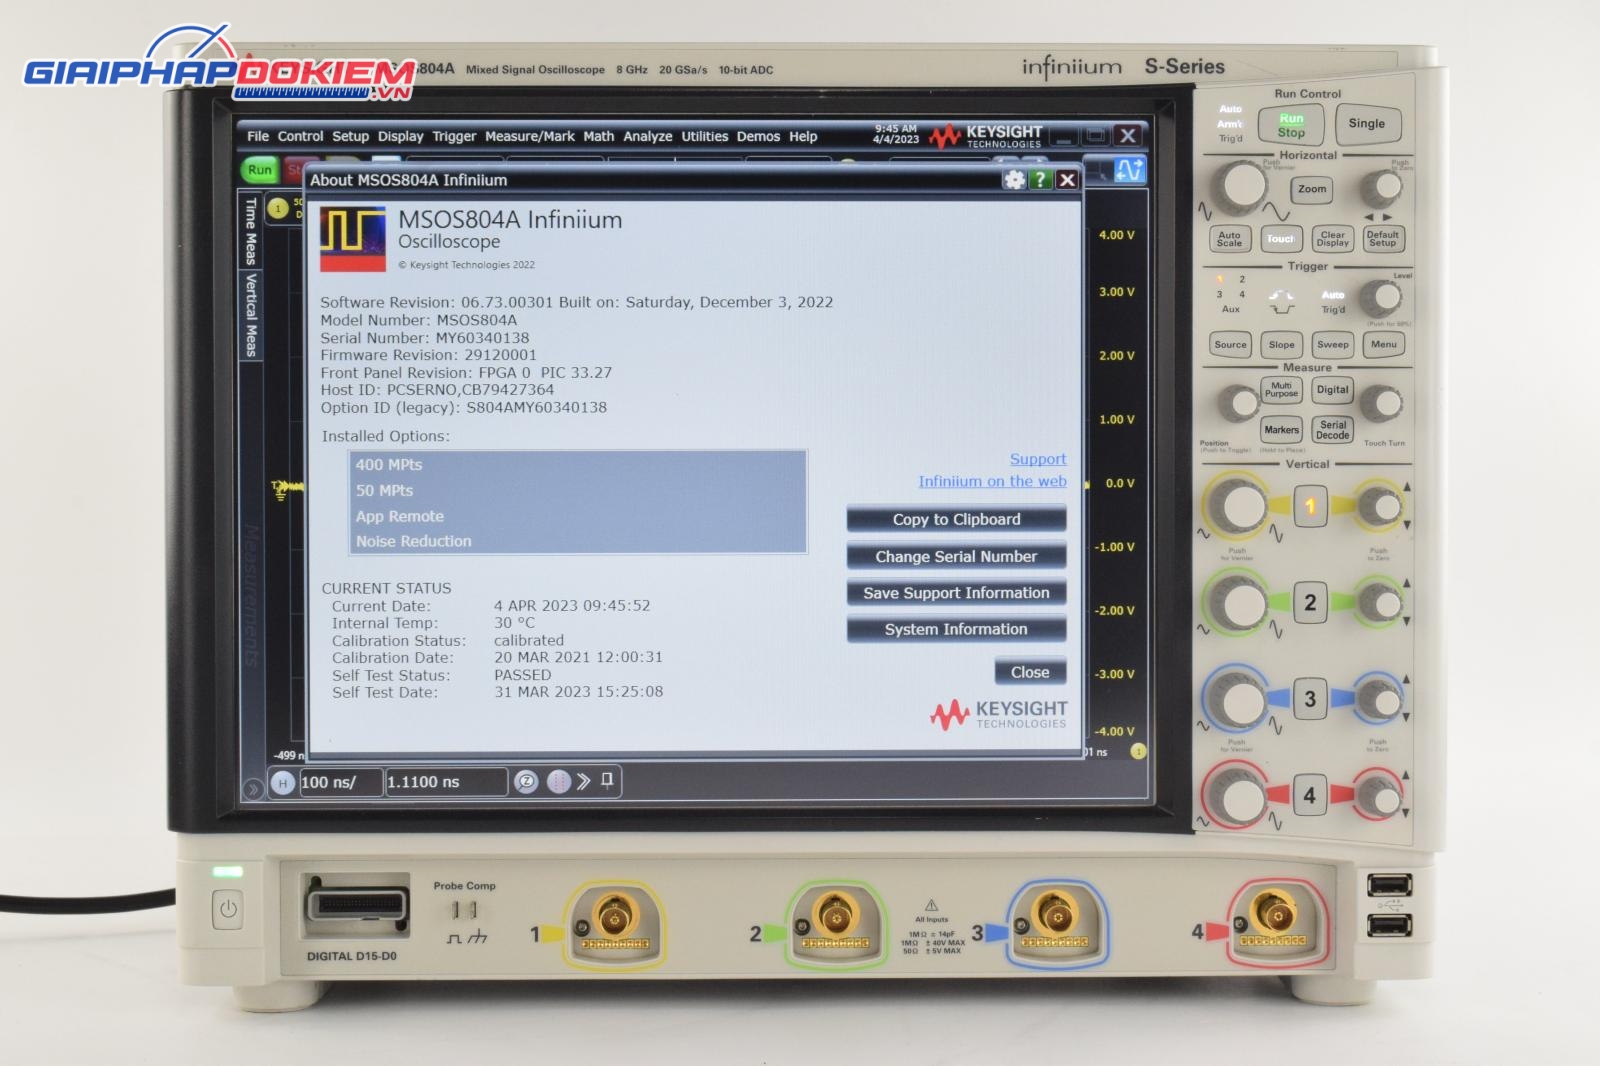
Task: Toggle the channel 2 front-panel key
Action: click(1310, 603)
